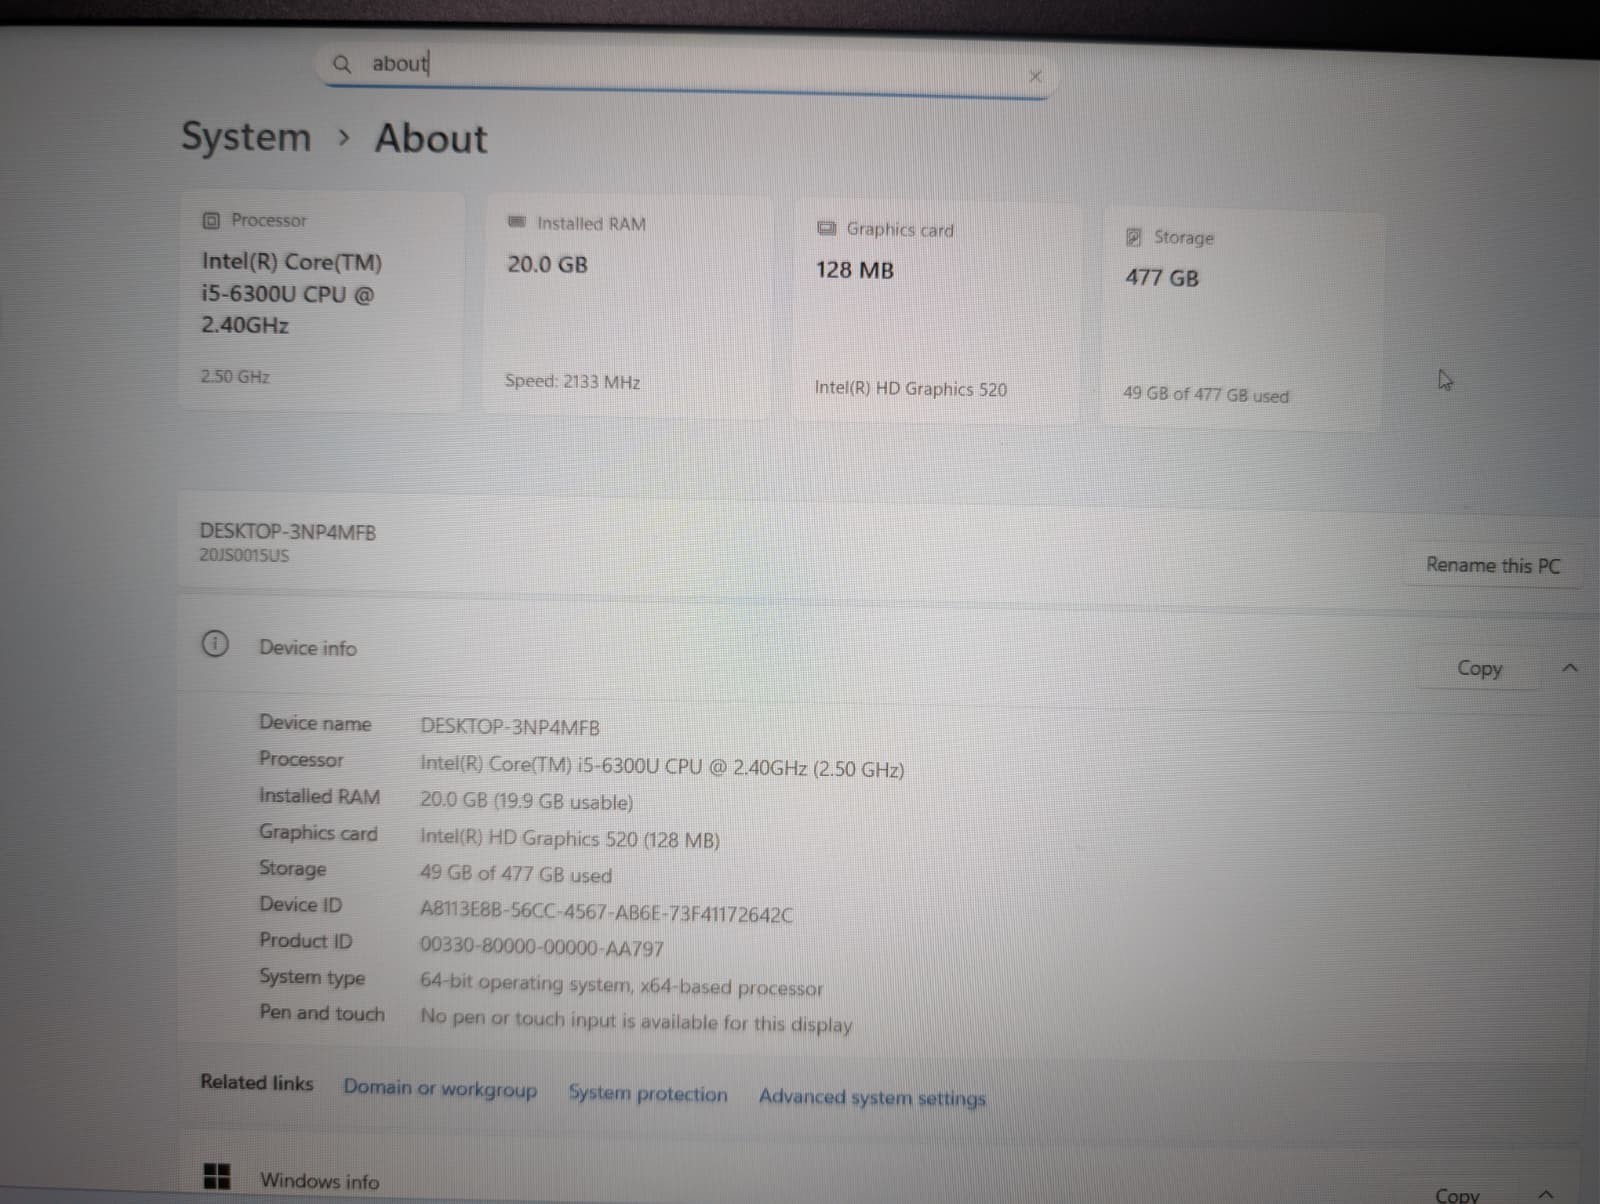
Task: Click 'Intel(R) HD Graphics 520' in card
Action: point(910,388)
